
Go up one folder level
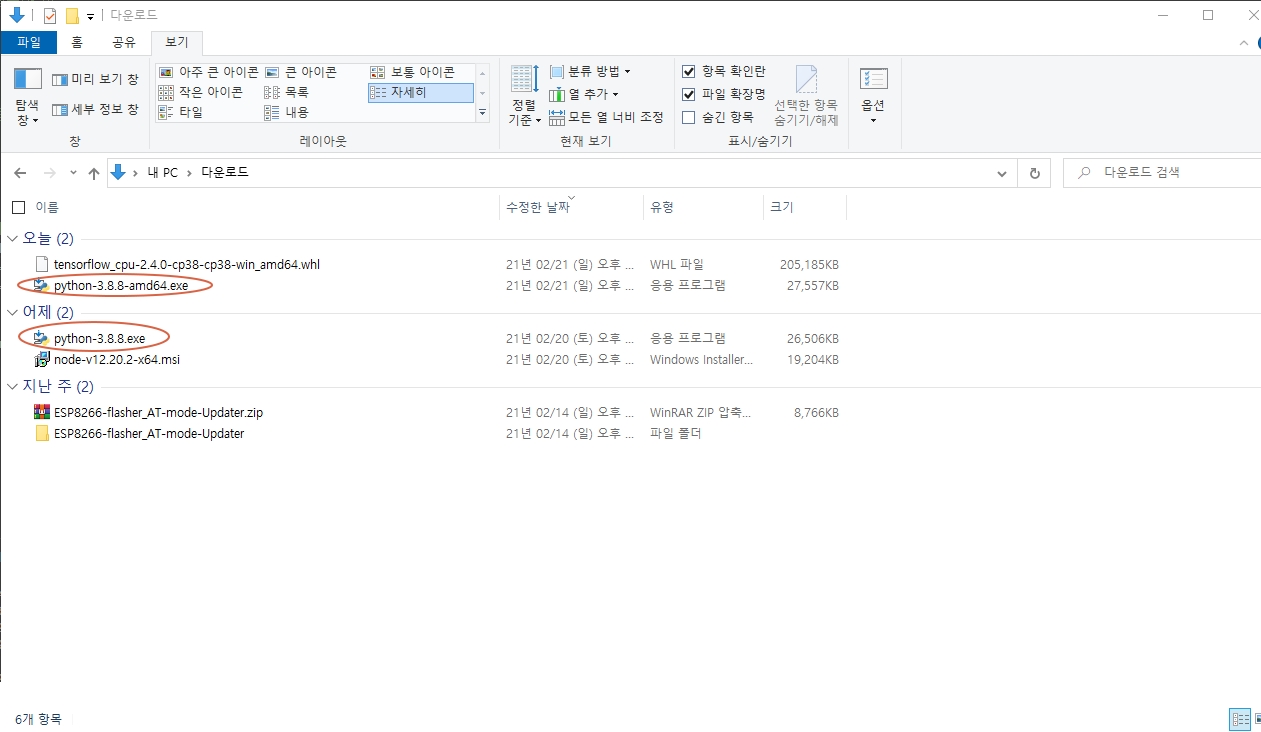(94, 173)
